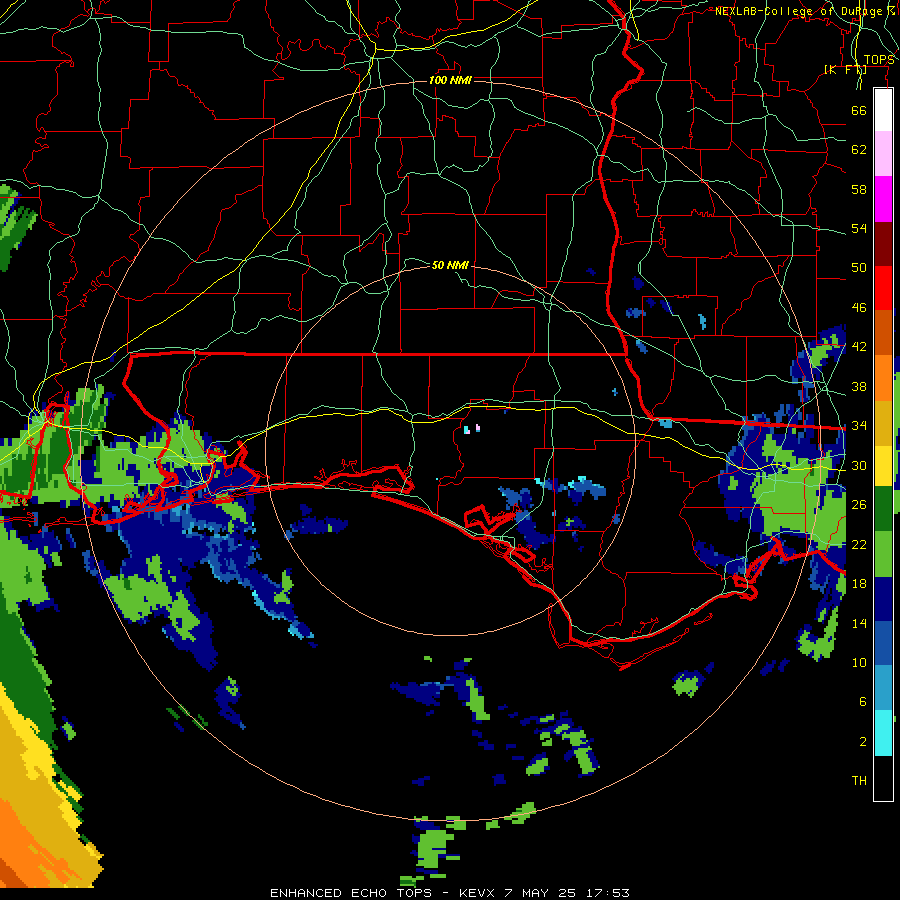Click the bright red 50 kft swatch
The height and width of the screenshot is (900, 900).
tap(883, 288)
